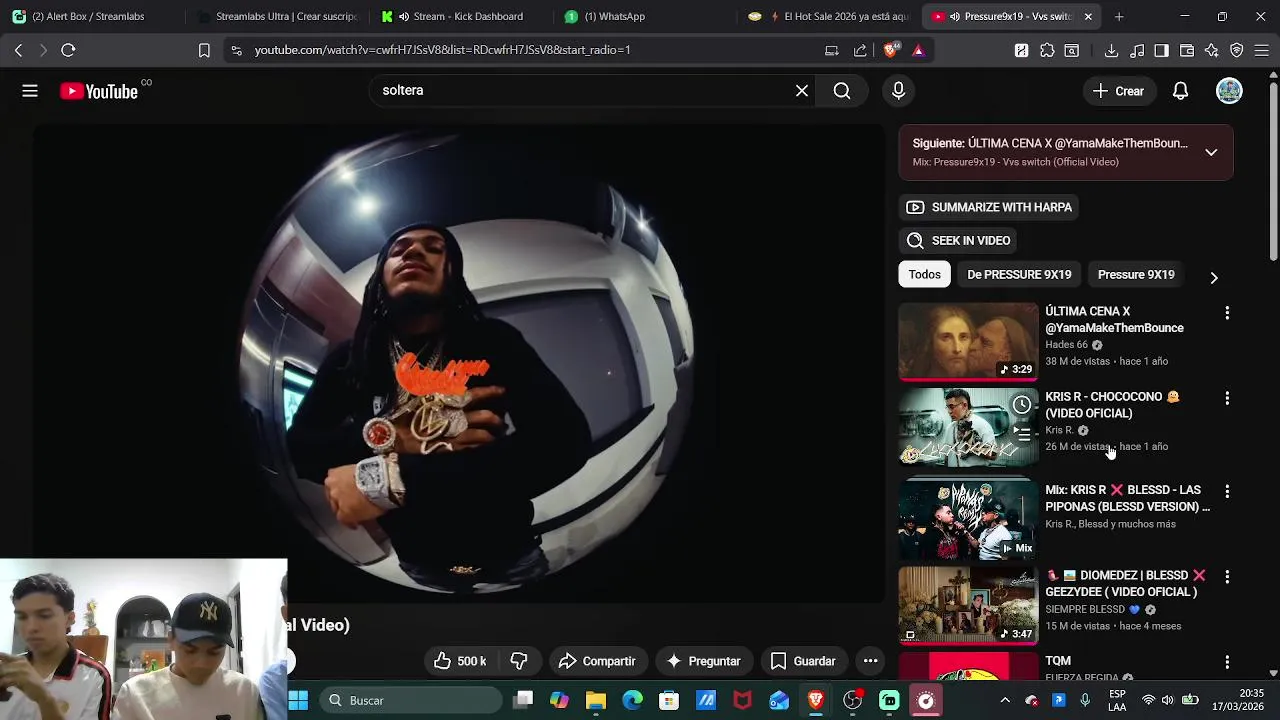Open the account avatar menu
This screenshot has width=1280, height=720.
1229,91
